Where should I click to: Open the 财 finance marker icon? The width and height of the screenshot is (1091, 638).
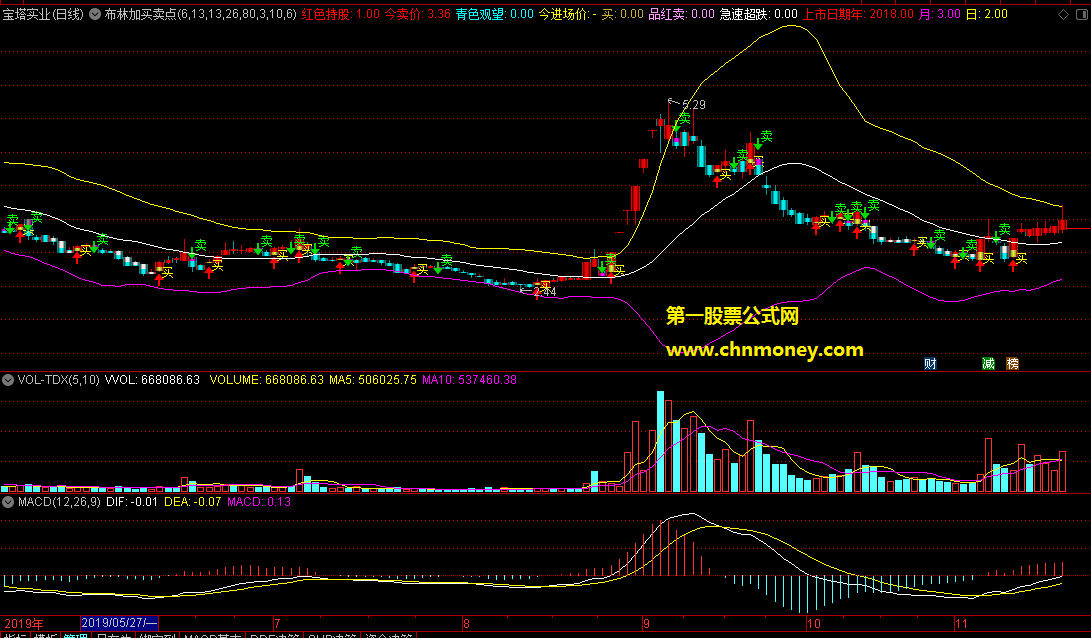930,363
